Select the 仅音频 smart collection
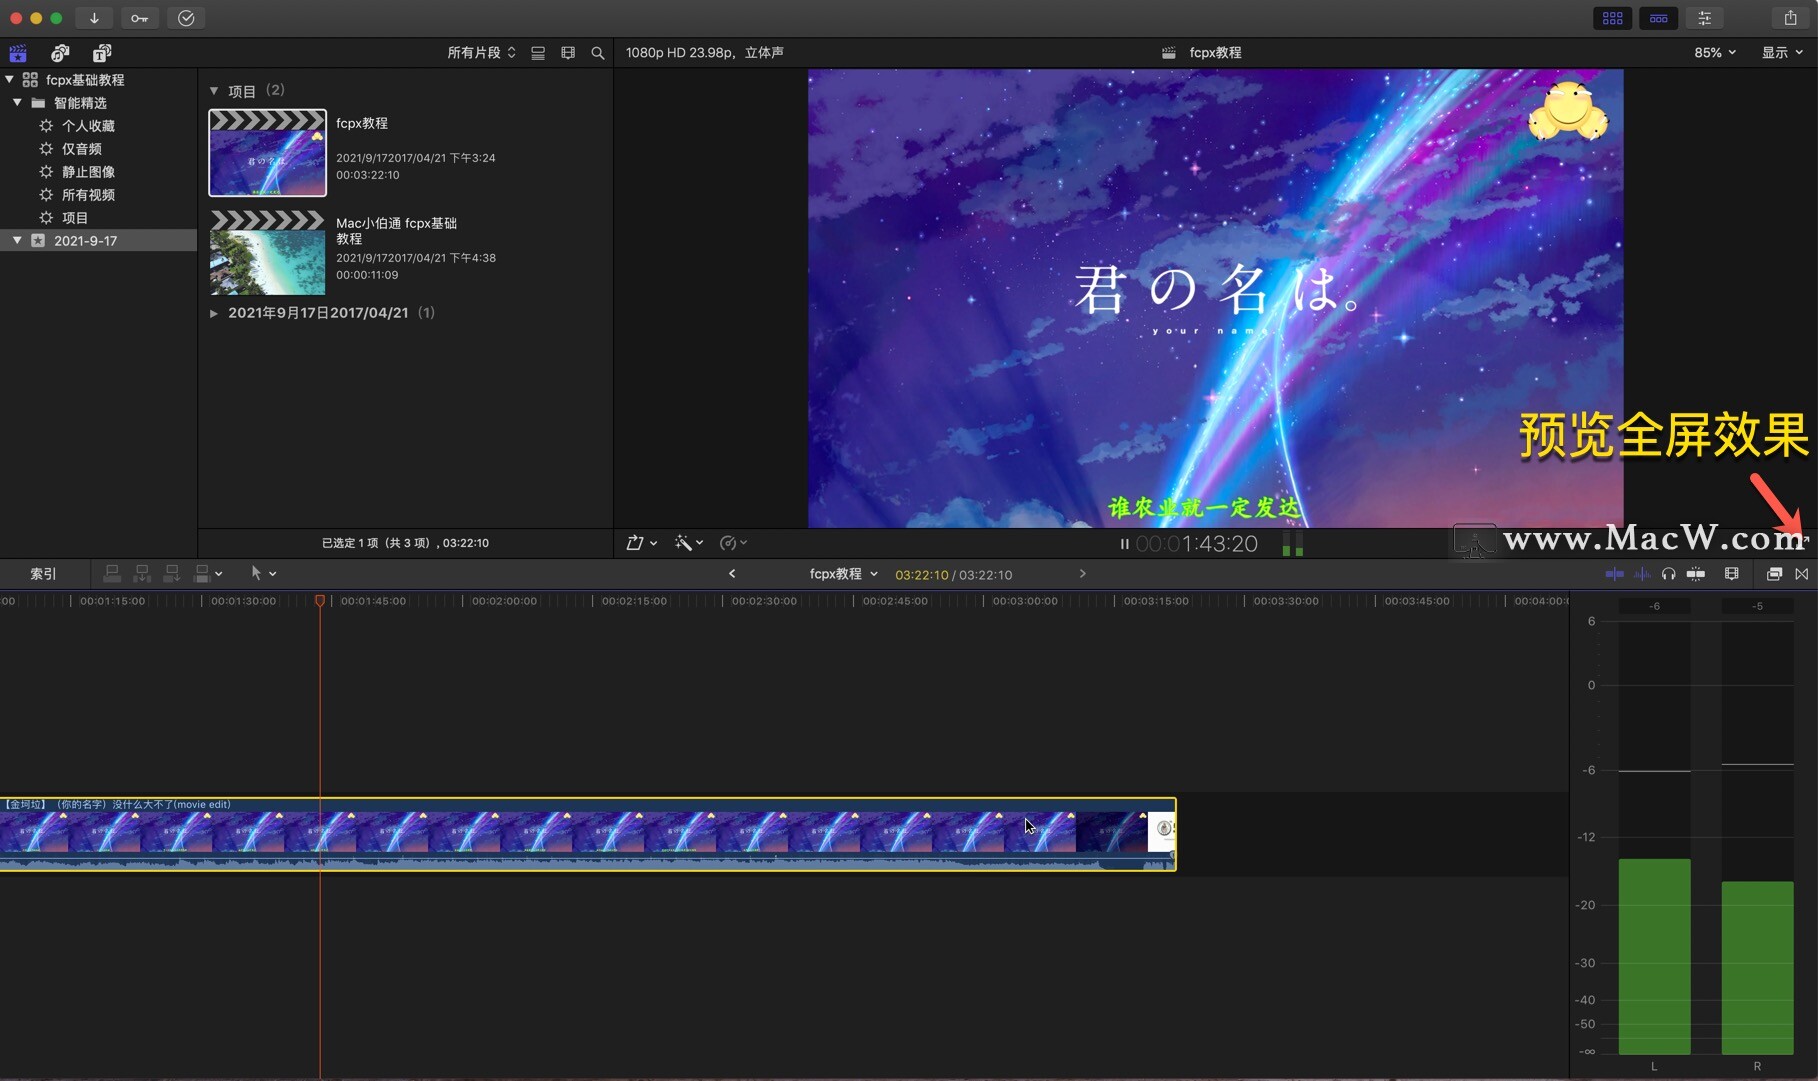The height and width of the screenshot is (1081, 1818). tap(82, 149)
